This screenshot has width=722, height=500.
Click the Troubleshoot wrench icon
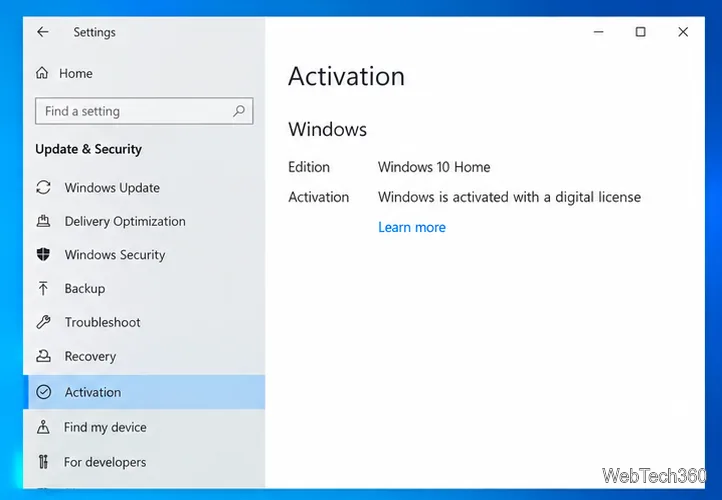click(43, 322)
